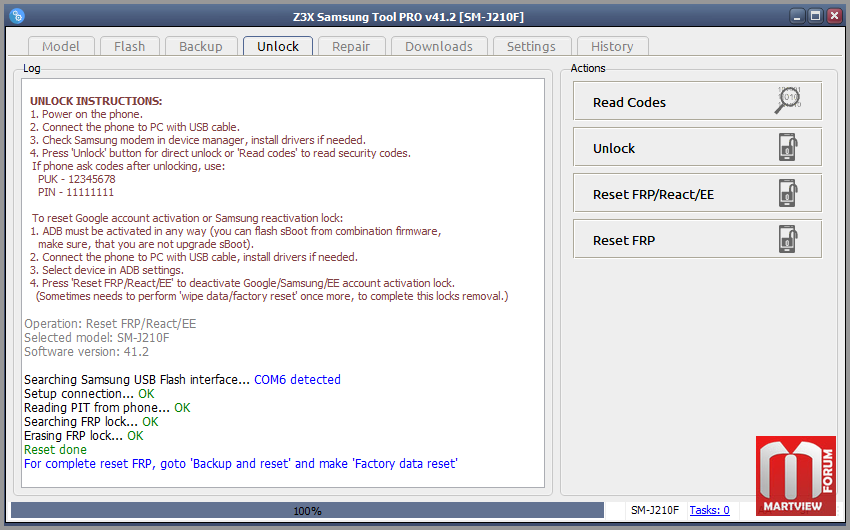The image size is (850, 530).
Task: Click 'Software version: 41.2' log line
Action: pyautogui.click(x=86, y=352)
